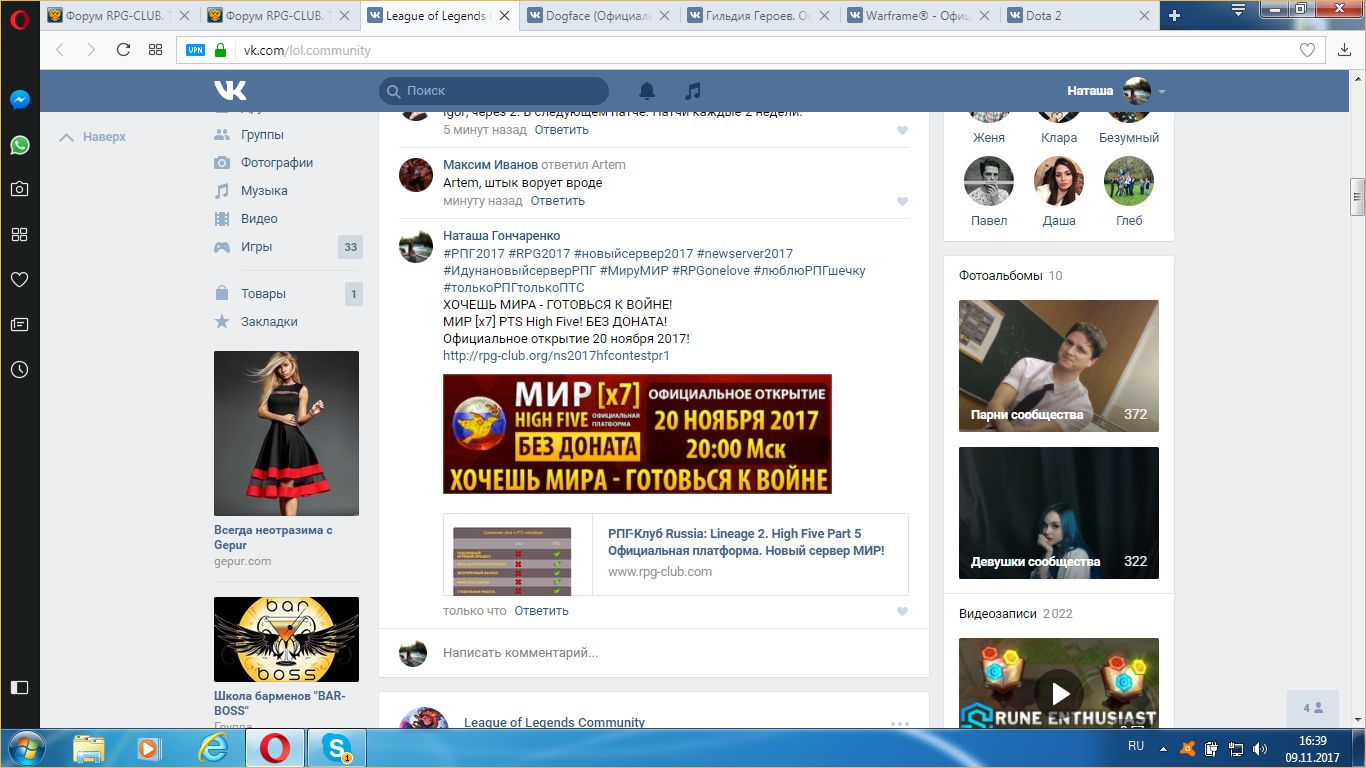
Task: Reload the page with refresh icon
Action: coord(123,50)
